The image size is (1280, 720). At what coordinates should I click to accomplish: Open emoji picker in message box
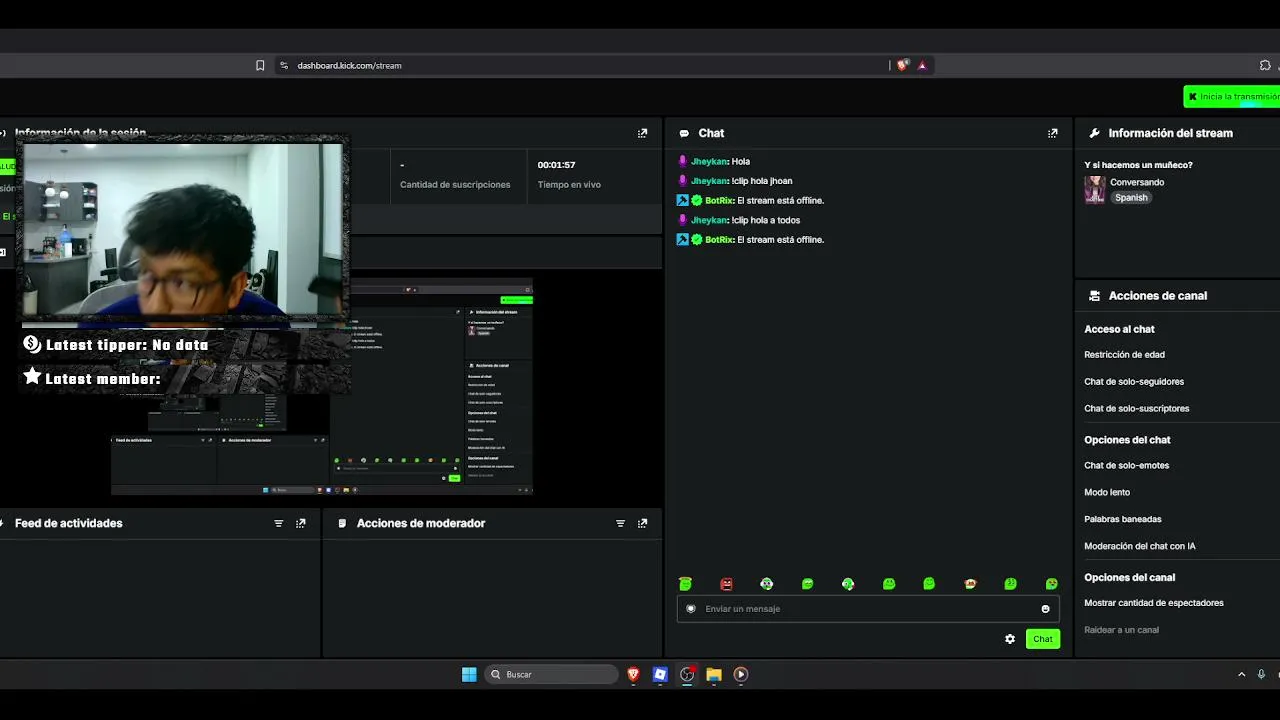click(1046, 609)
